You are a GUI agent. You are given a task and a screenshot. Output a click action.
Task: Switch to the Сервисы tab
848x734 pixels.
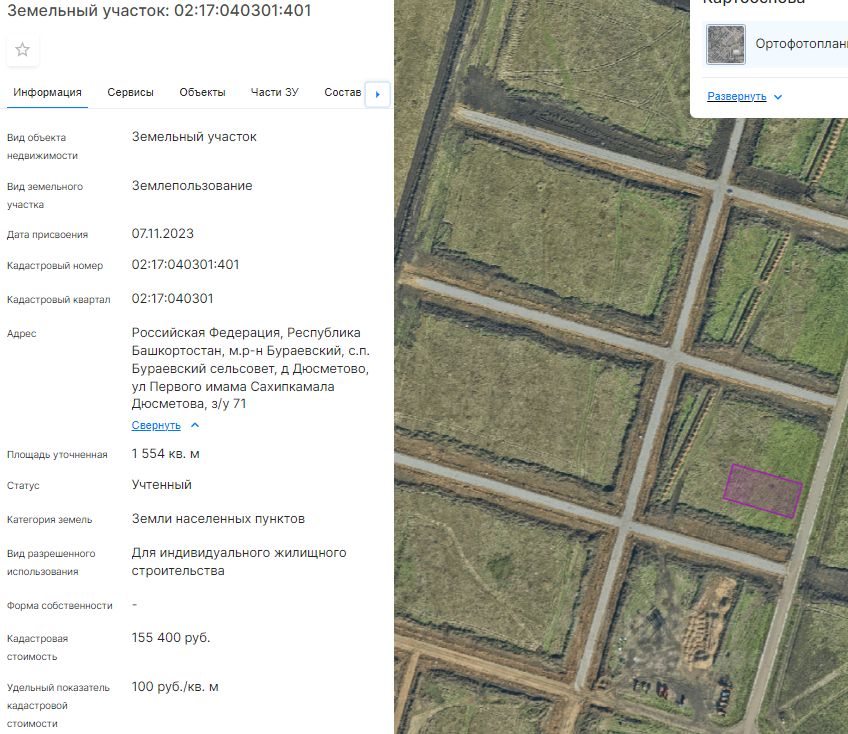130,92
